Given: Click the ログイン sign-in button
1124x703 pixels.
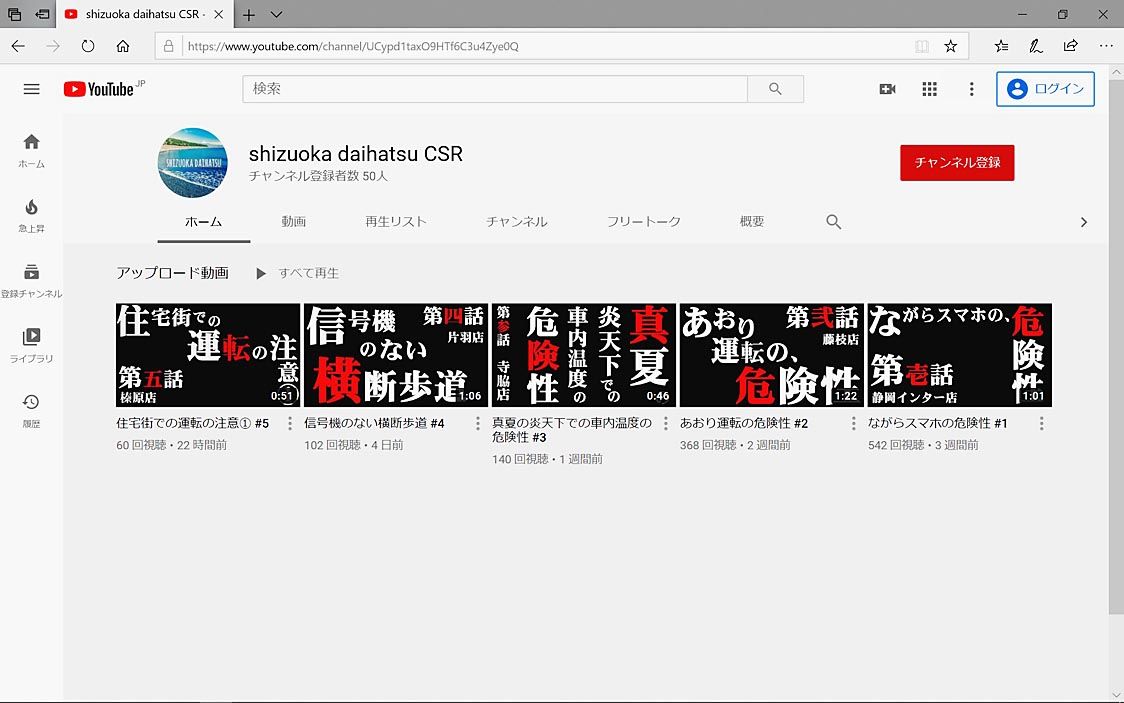Looking at the screenshot, I should pyautogui.click(x=1045, y=89).
